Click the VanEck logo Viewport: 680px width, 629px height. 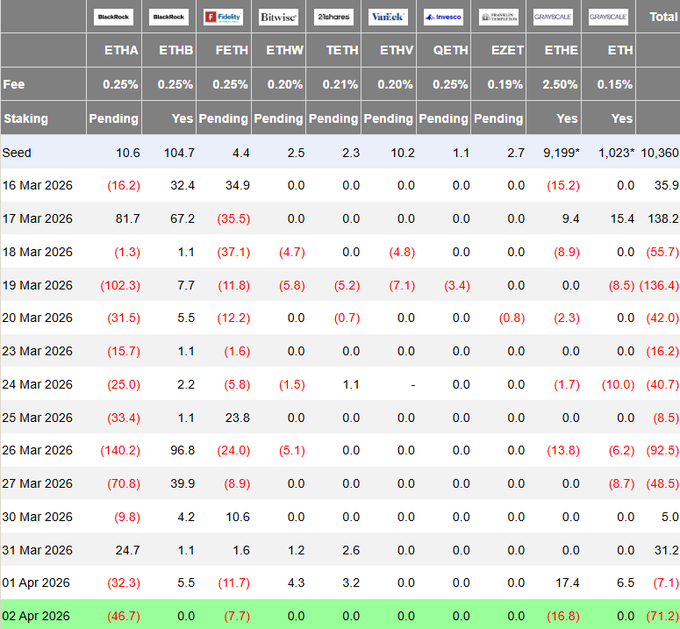388,17
